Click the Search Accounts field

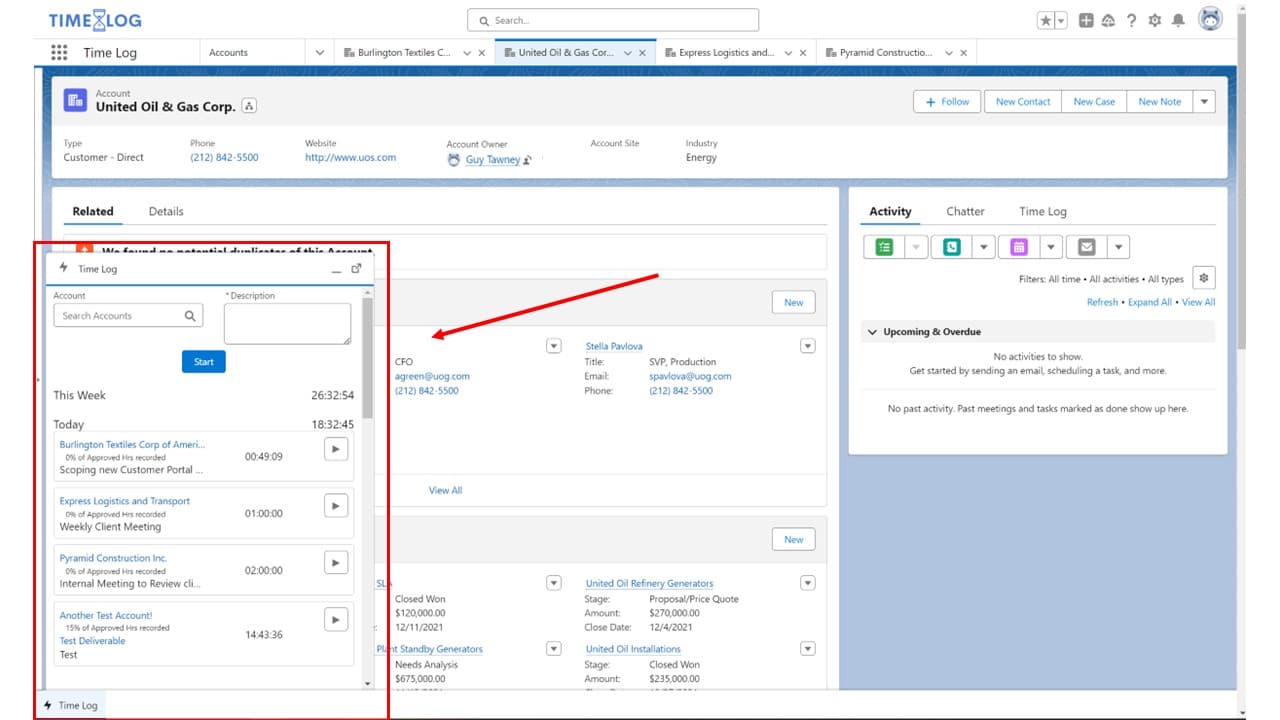point(128,316)
